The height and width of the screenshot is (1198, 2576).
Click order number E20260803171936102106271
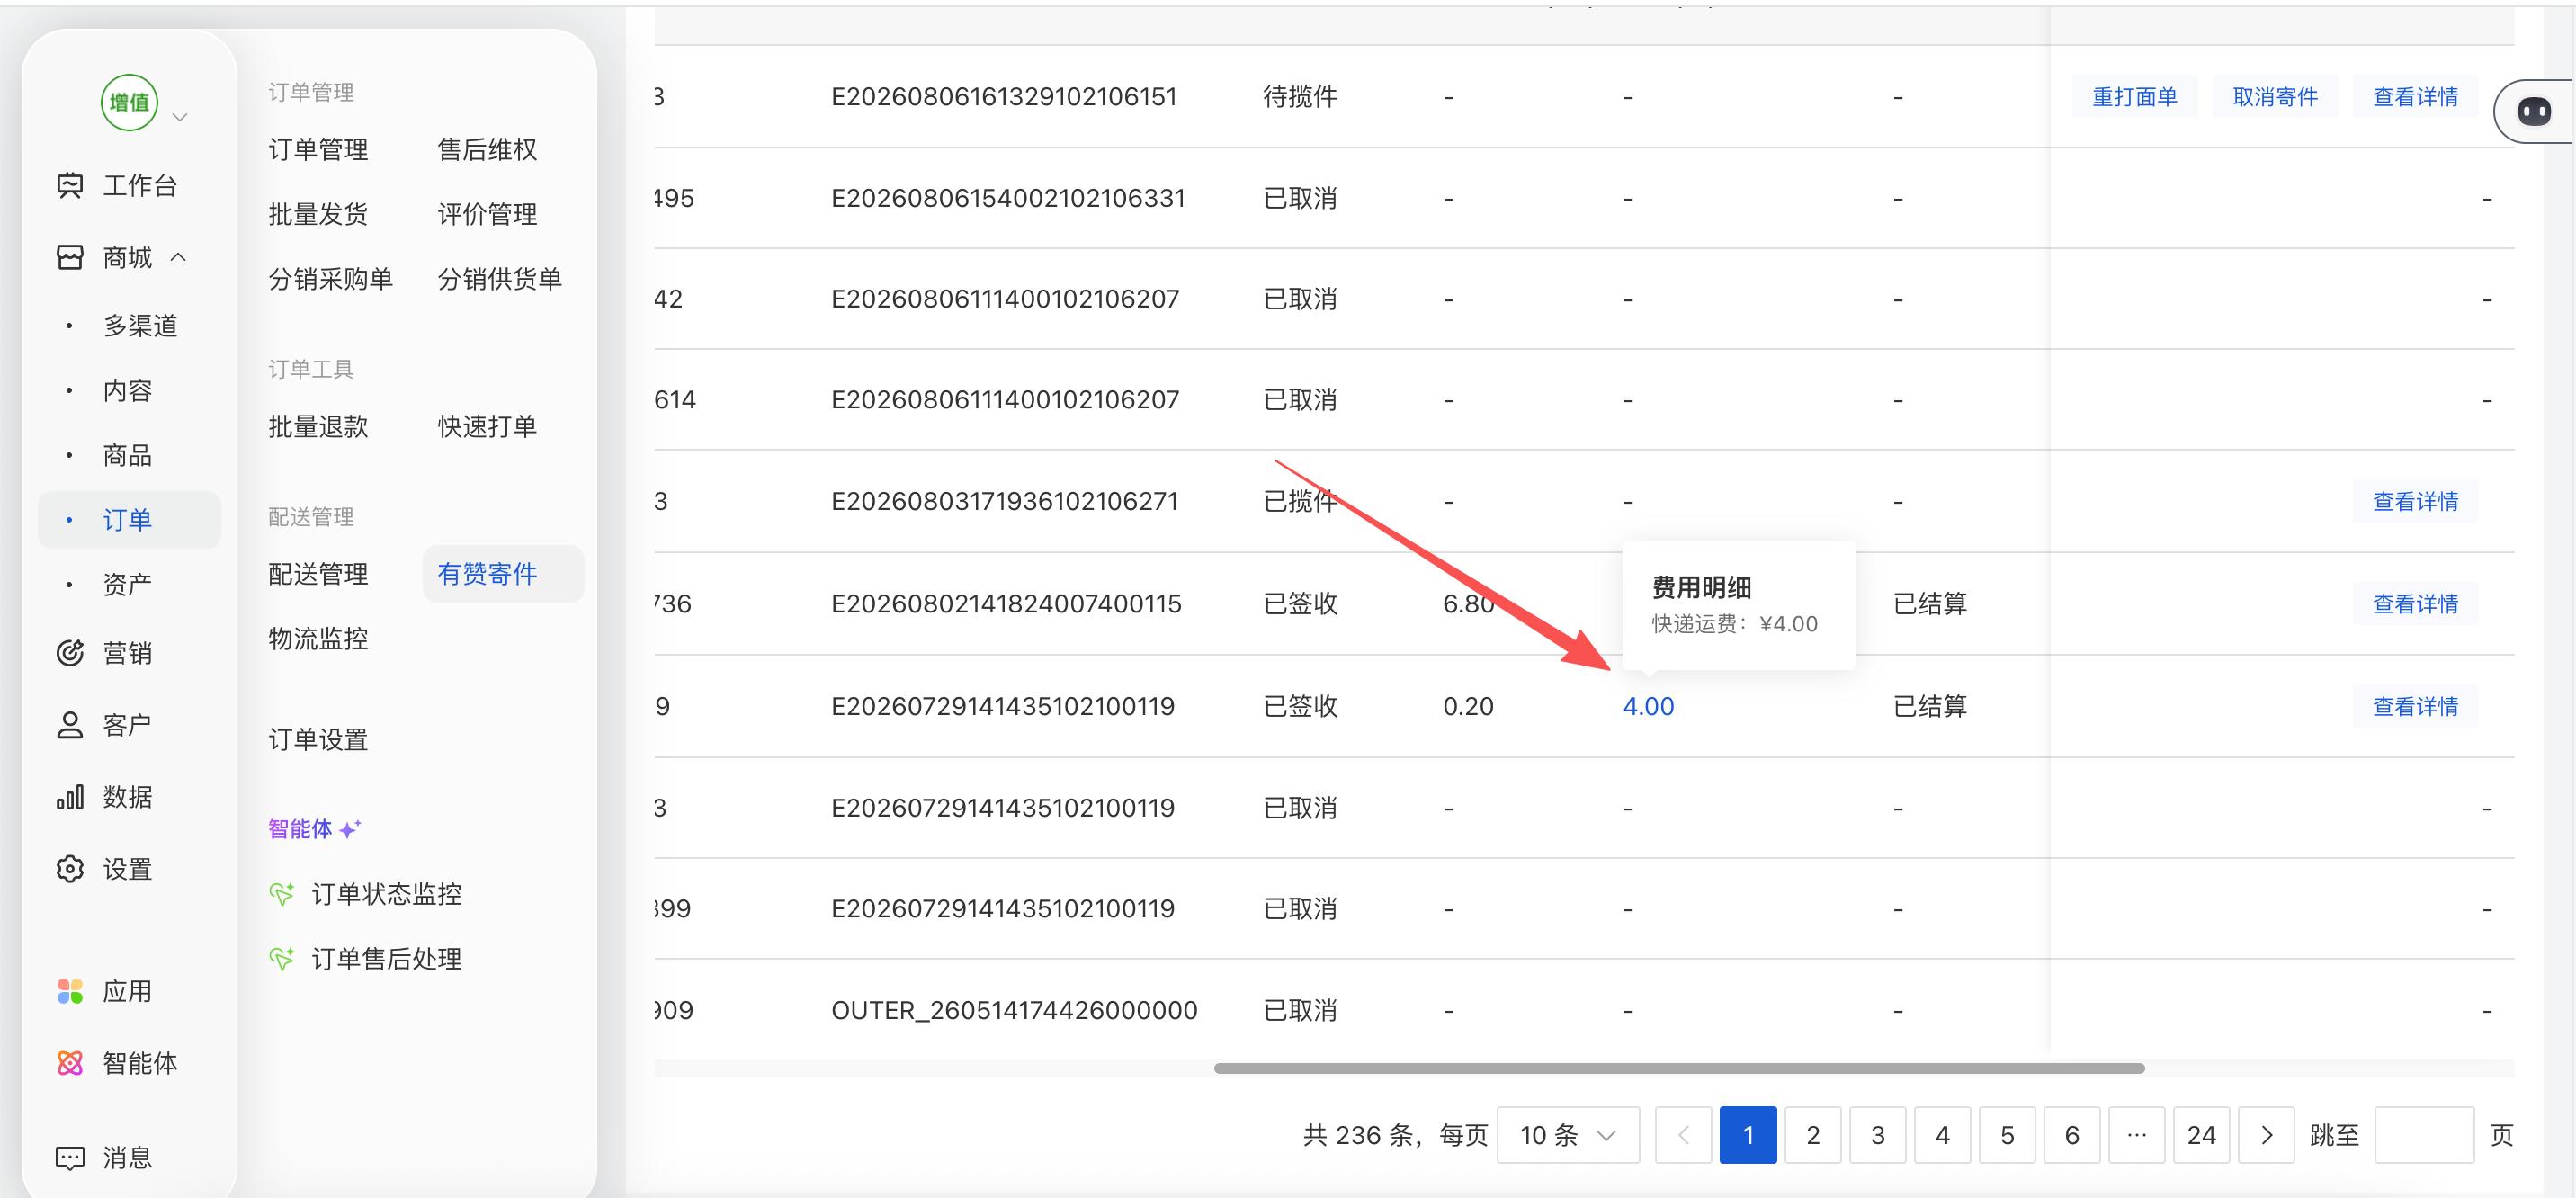tap(1005, 502)
